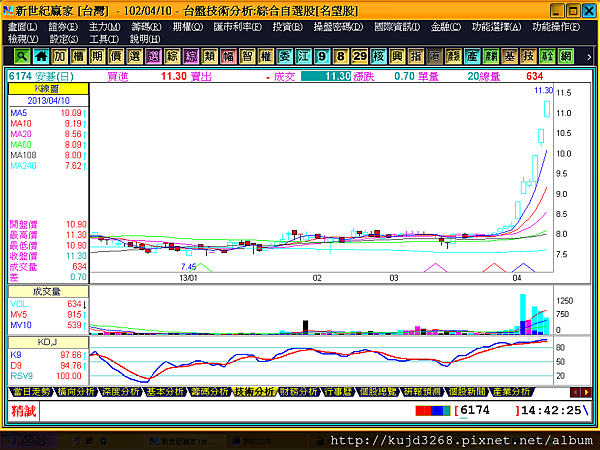Viewport: 600px width, 450px height.
Task: Switch to the 產業分析 tab
Action: coord(512,392)
